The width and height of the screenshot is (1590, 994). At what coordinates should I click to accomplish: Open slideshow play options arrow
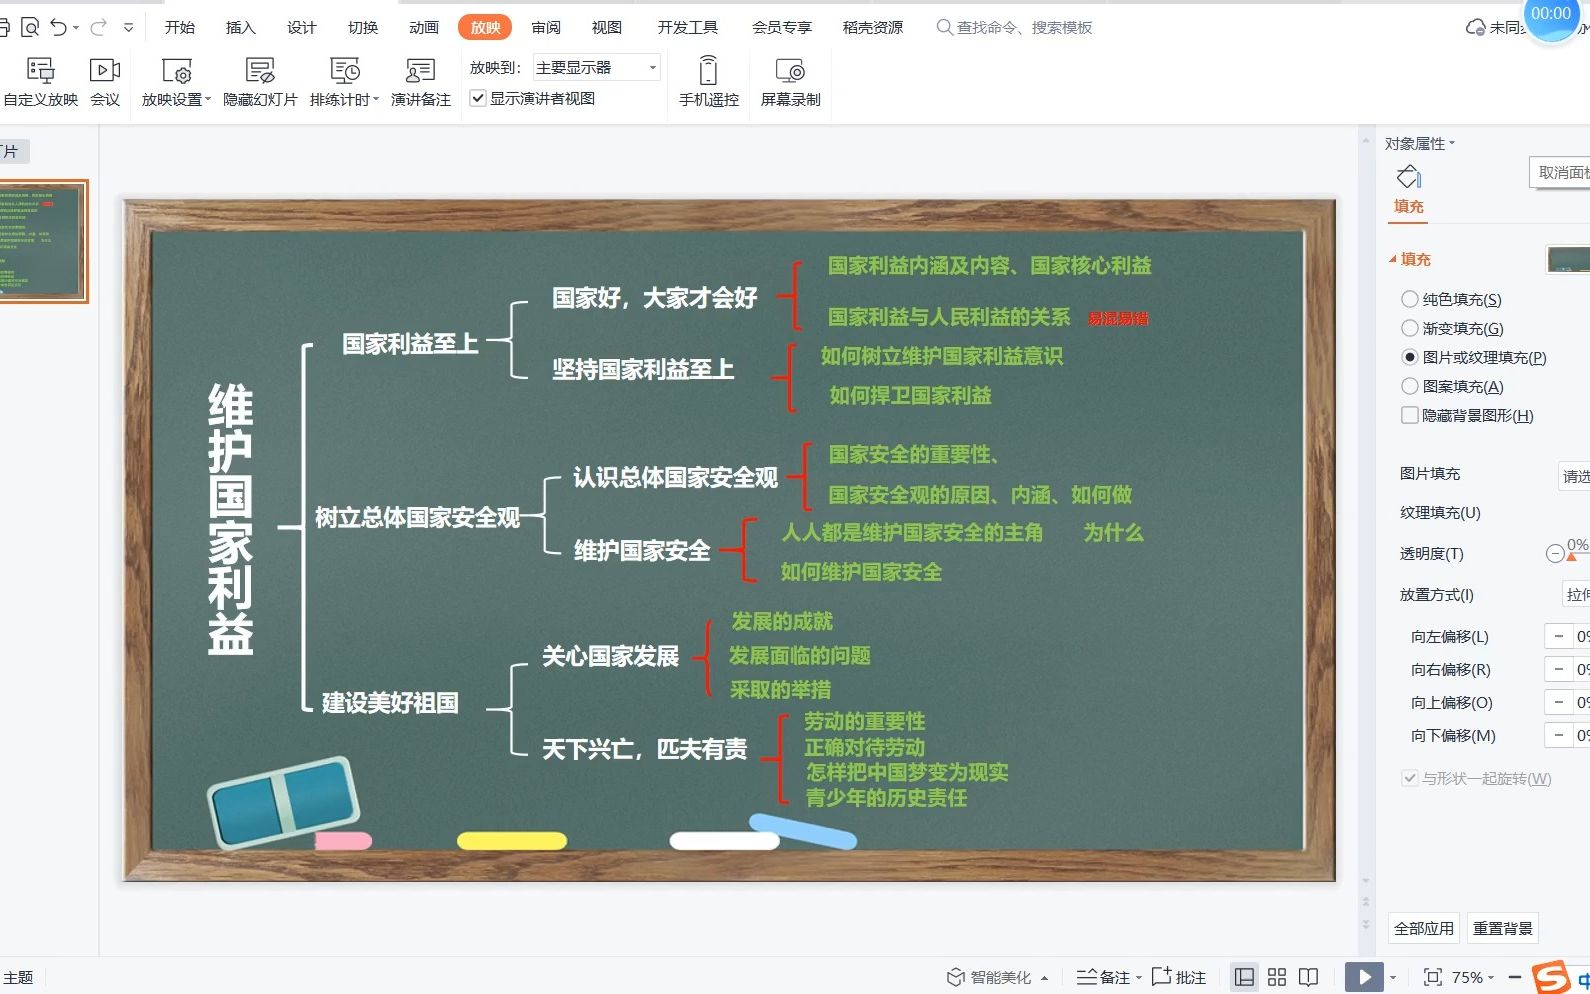1392,977
